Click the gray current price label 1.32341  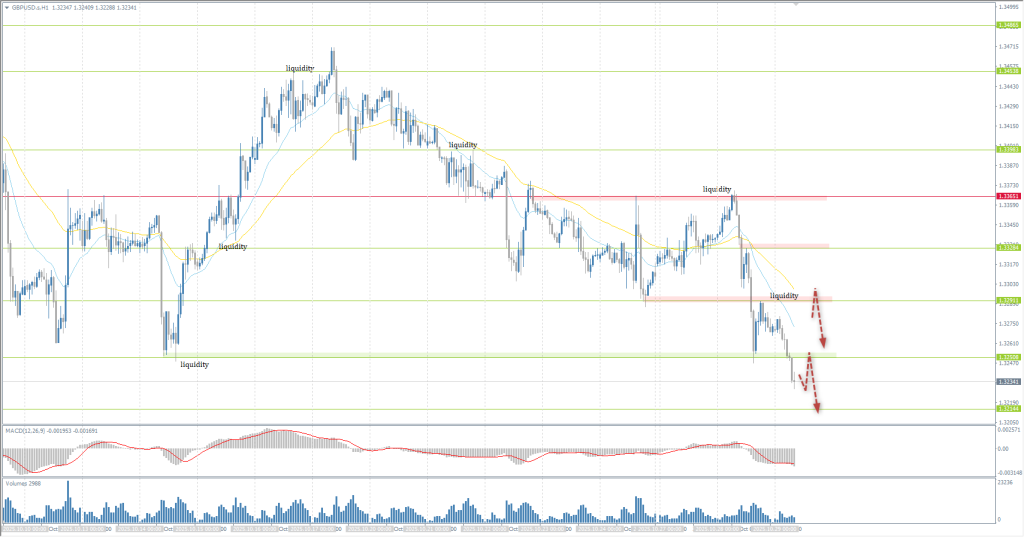coord(1007,382)
